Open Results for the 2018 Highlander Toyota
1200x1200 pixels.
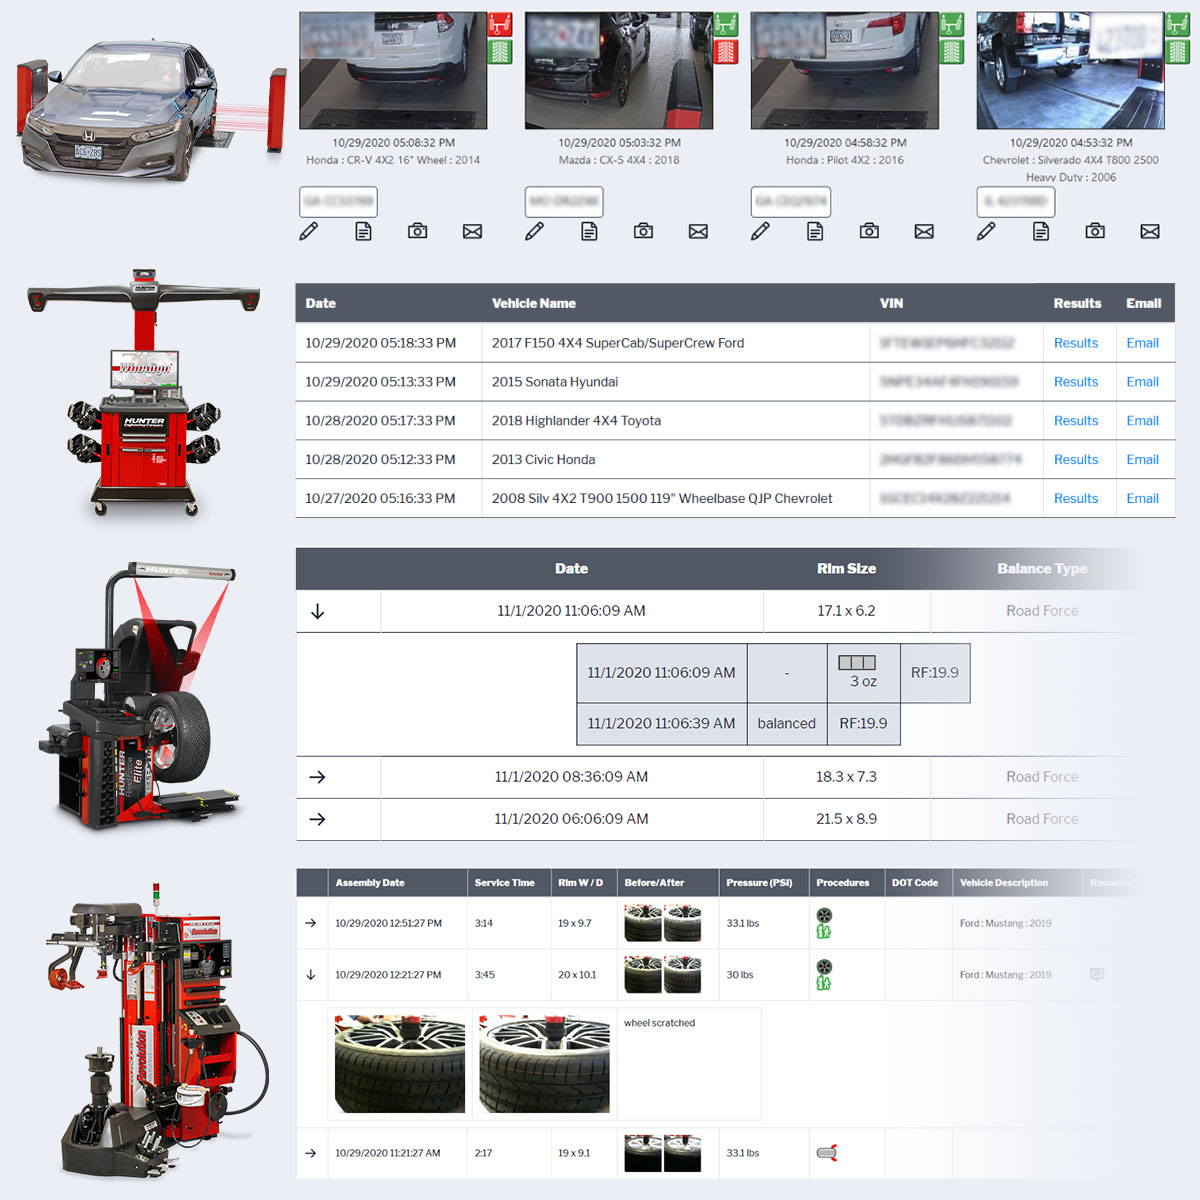[x=1076, y=421]
